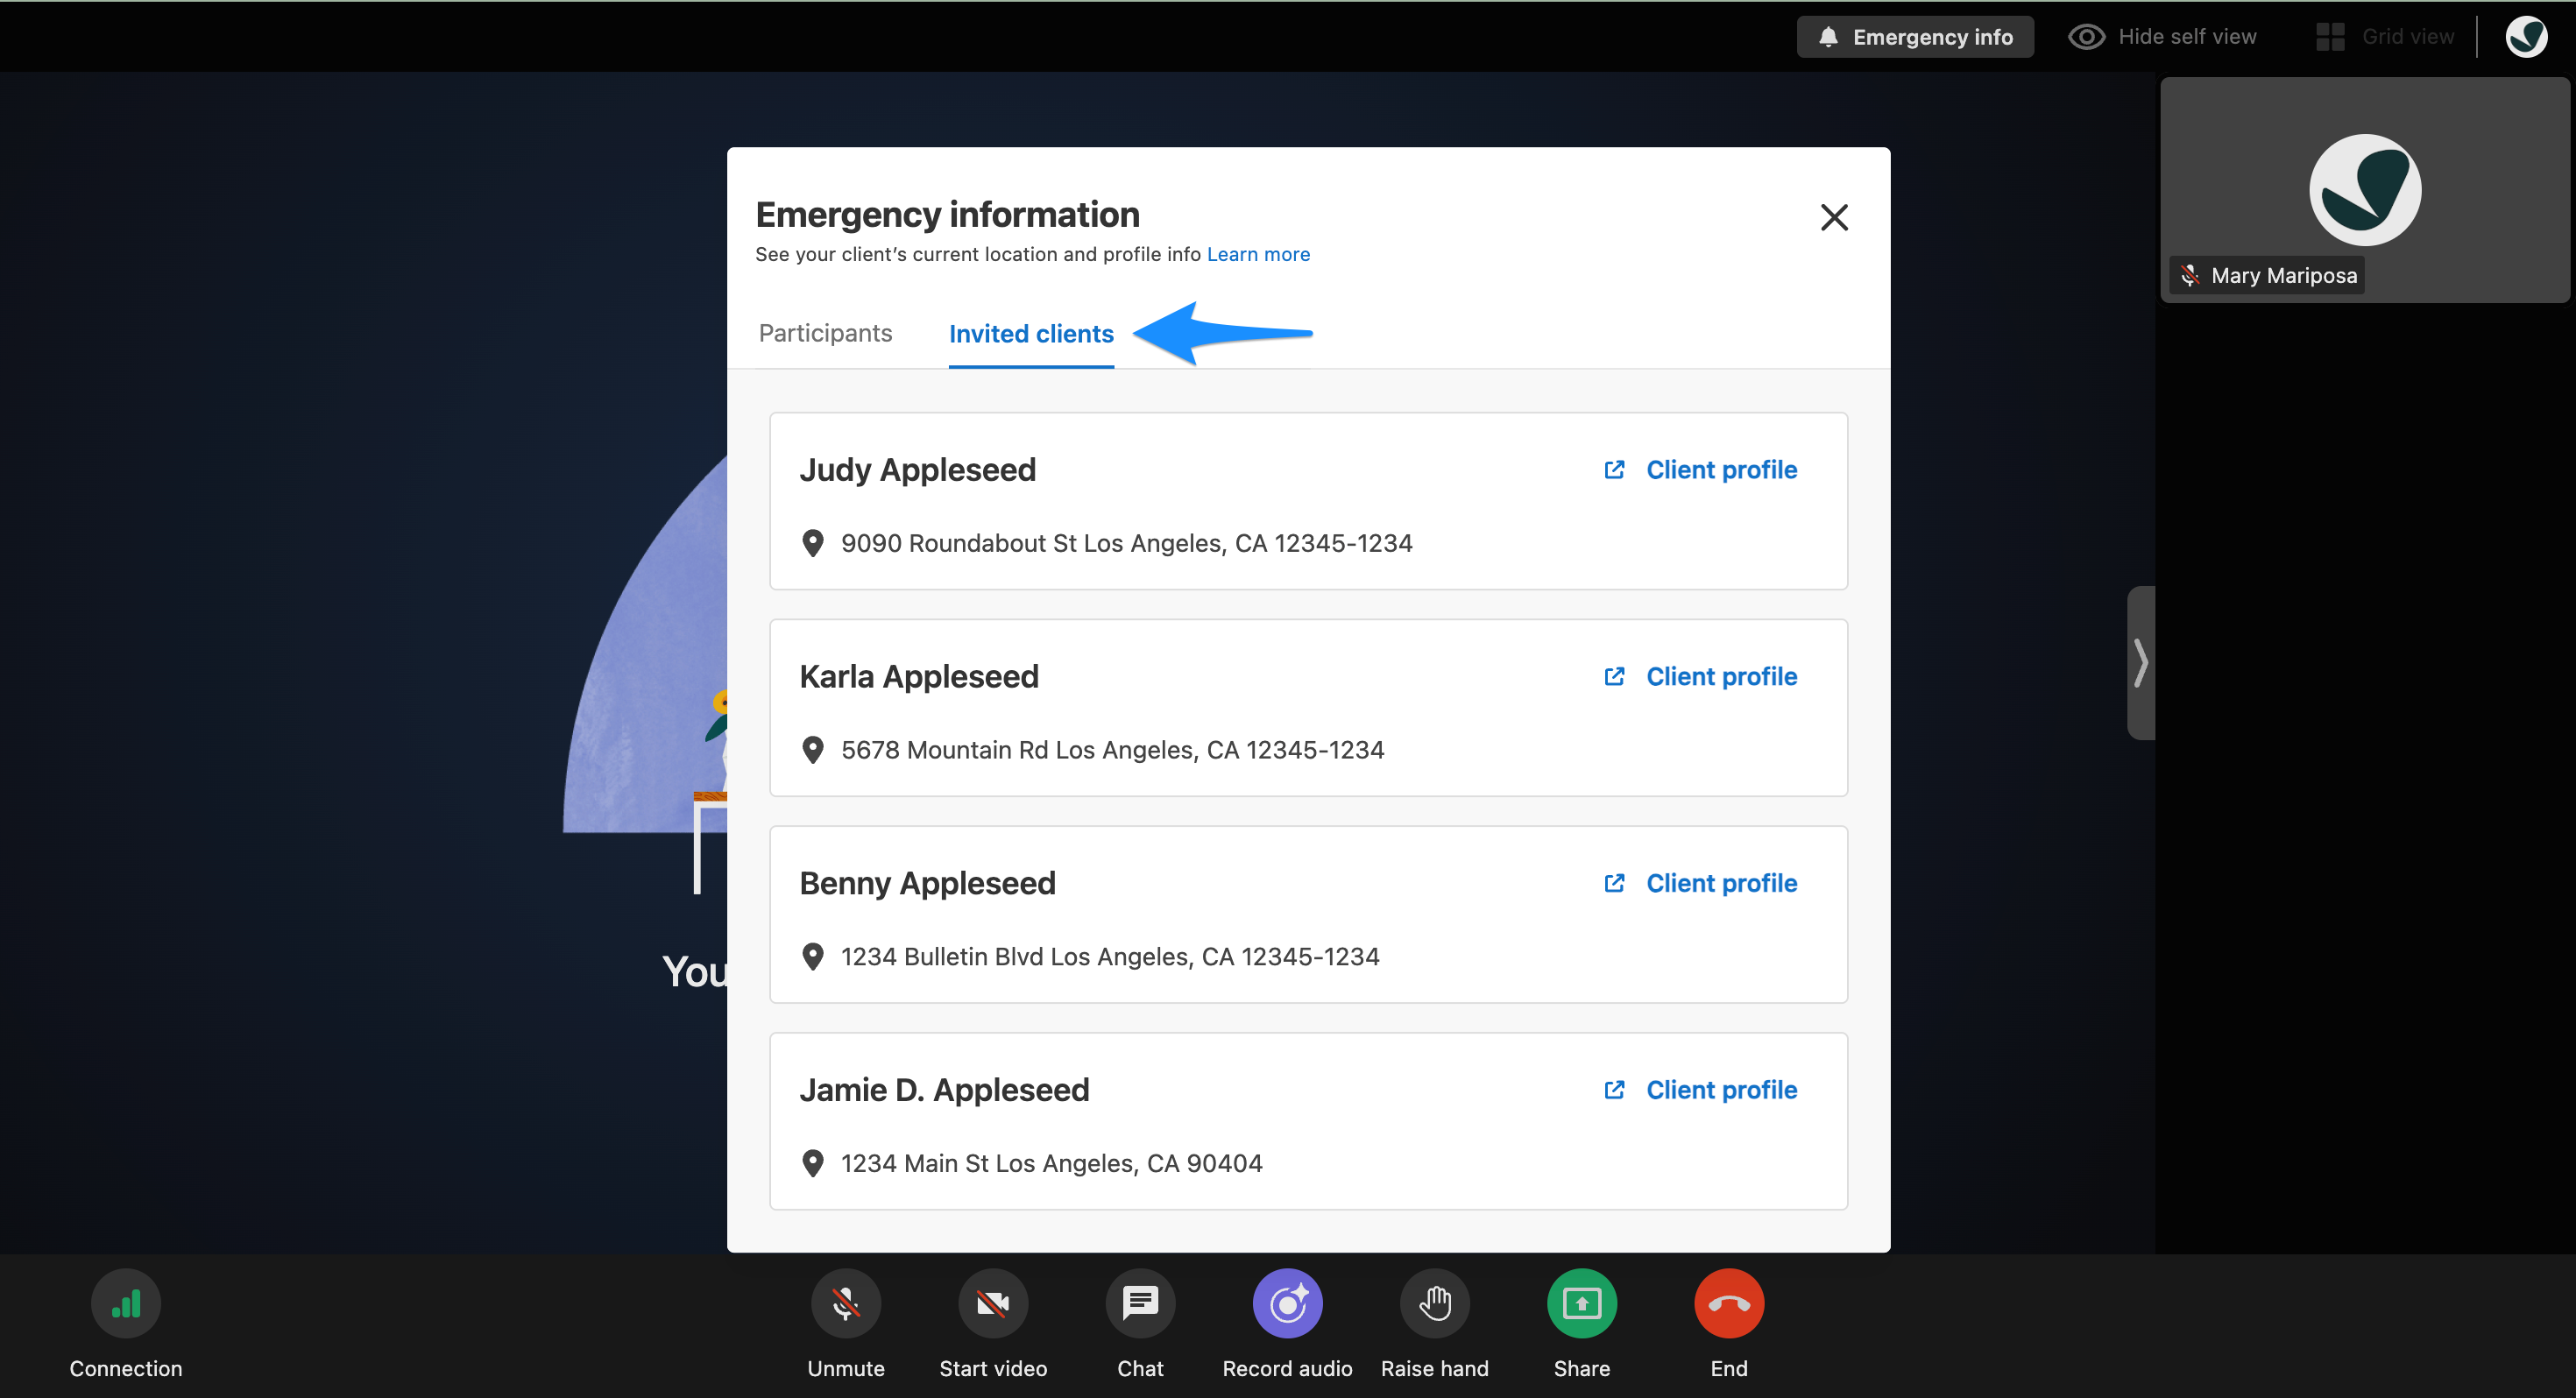Image resolution: width=2576 pixels, height=1398 pixels.
Task: Switch to Grid view
Action: [2385, 37]
